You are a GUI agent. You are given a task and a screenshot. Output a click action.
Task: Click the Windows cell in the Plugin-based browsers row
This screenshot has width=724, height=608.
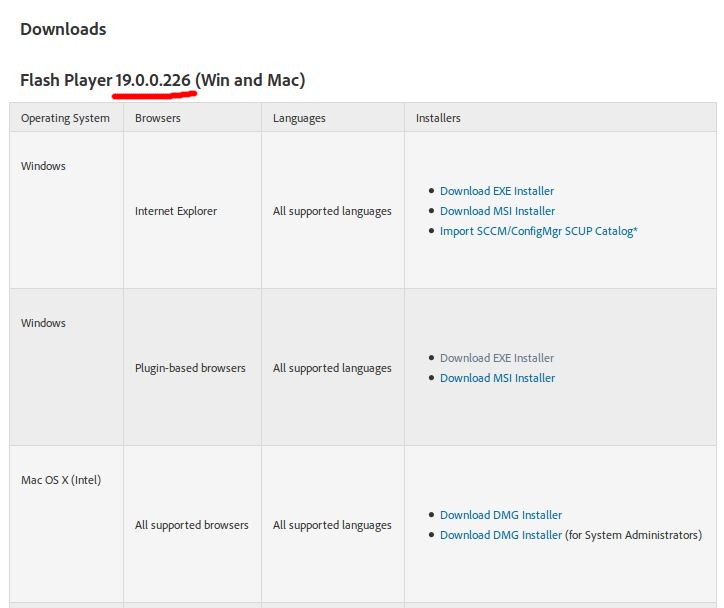(43, 323)
